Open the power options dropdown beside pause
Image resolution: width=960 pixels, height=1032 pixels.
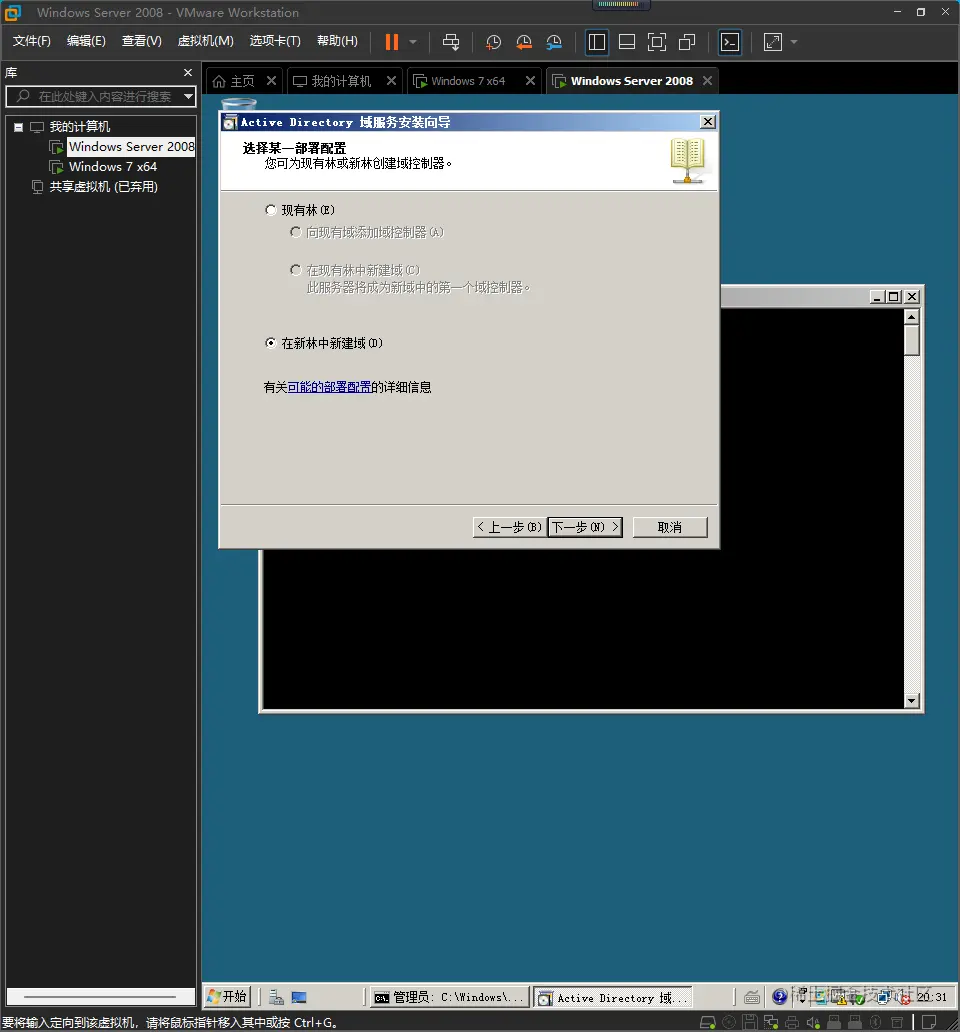tap(413, 42)
